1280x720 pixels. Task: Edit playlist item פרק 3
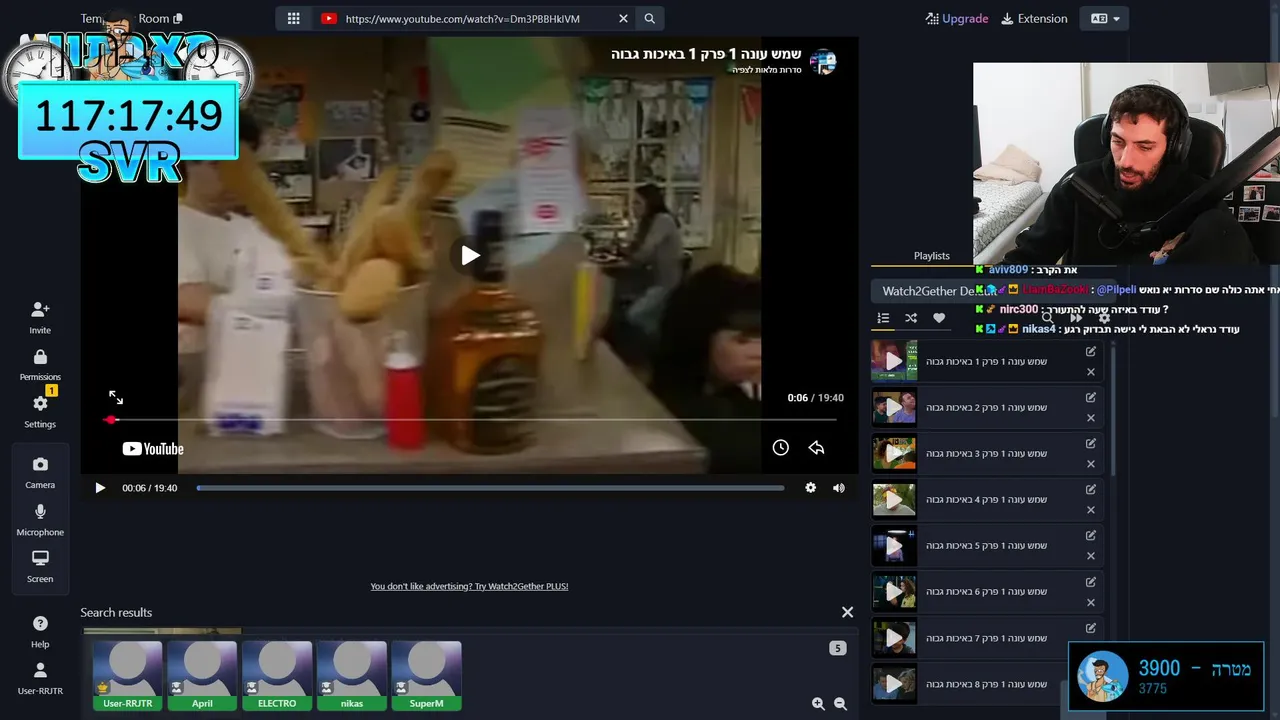click(x=1091, y=443)
